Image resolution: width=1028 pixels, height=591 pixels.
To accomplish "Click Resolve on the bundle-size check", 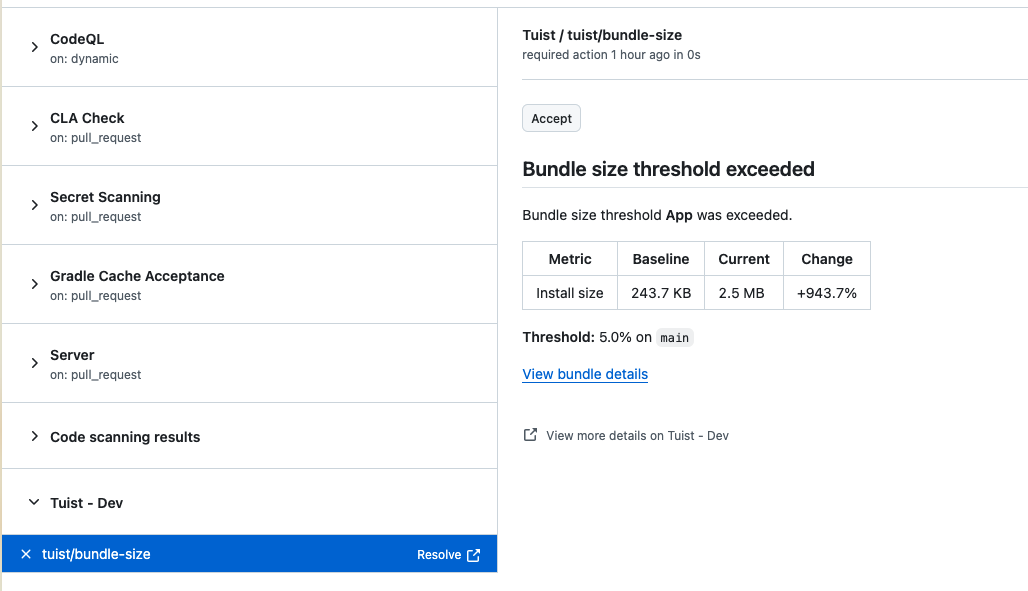I will click(x=441, y=554).
